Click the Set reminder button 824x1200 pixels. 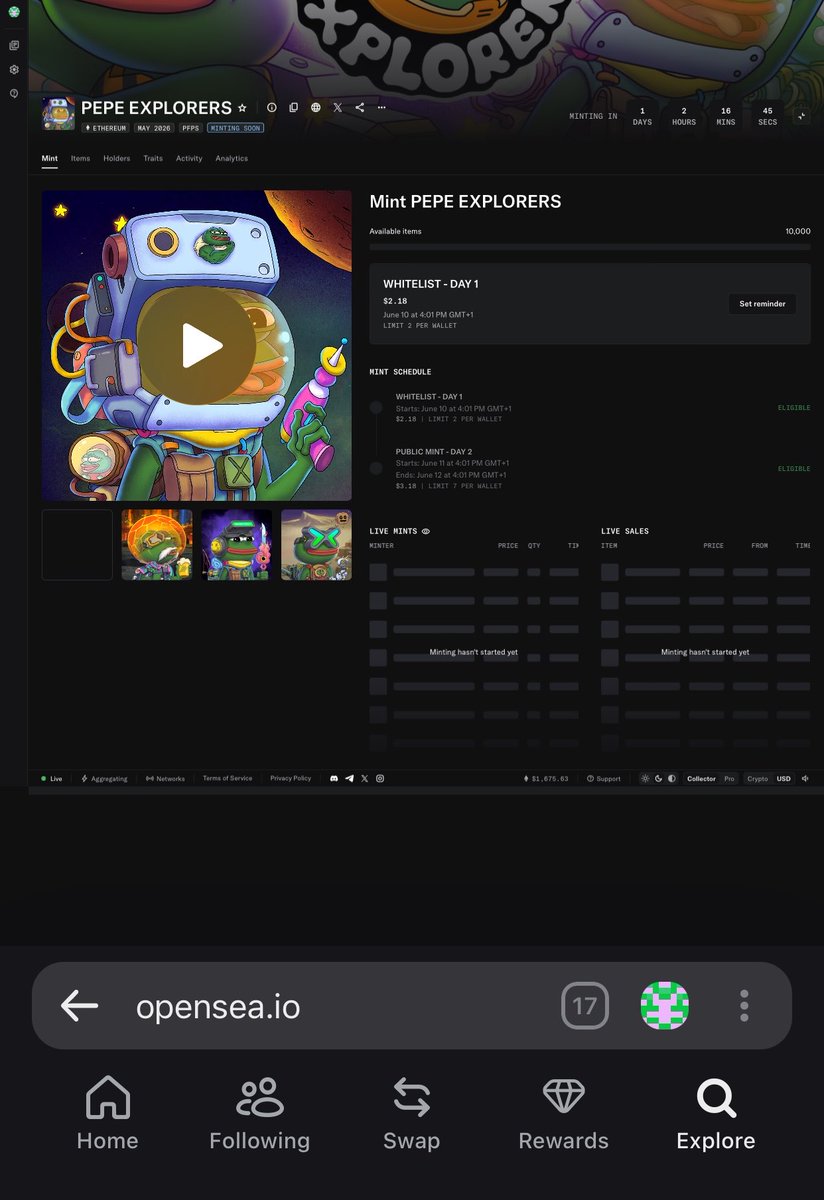tap(762, 304)
